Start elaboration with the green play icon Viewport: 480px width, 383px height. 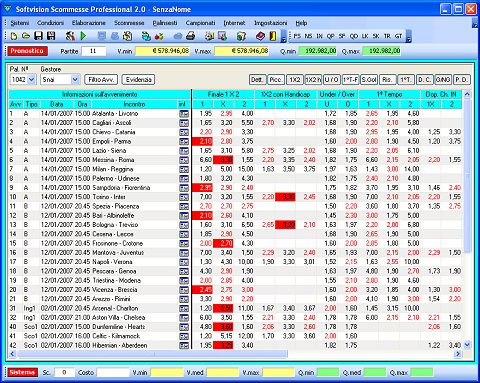(x=83, y=36)
